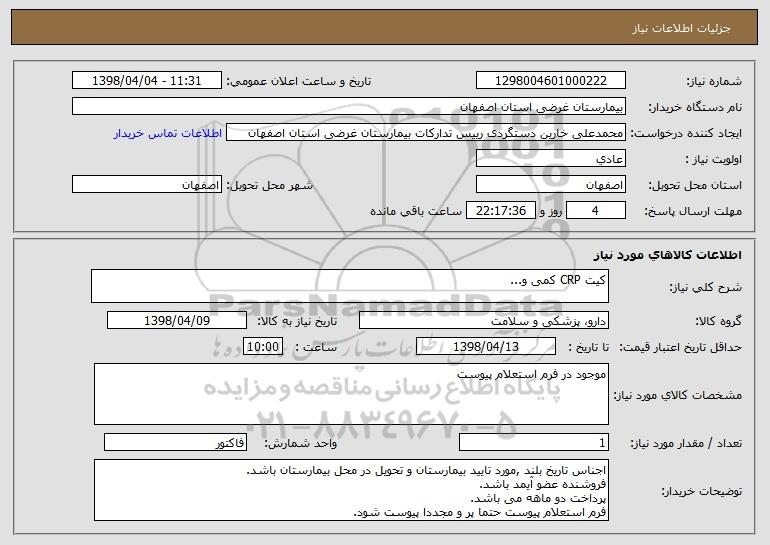Select the label تعداد / مقدار مورد نیاز
Viewport: 770px width, 545px height.
[686, 443]
